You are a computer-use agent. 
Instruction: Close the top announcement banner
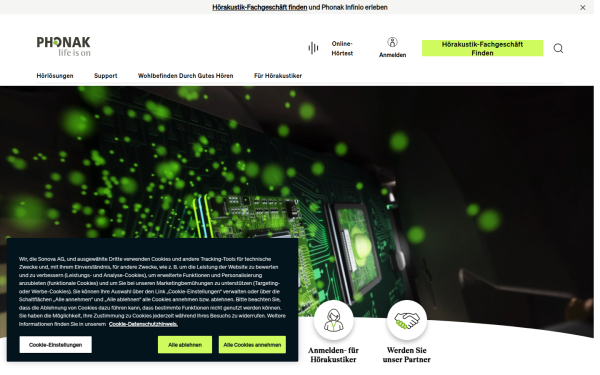[x=582, y=7]
